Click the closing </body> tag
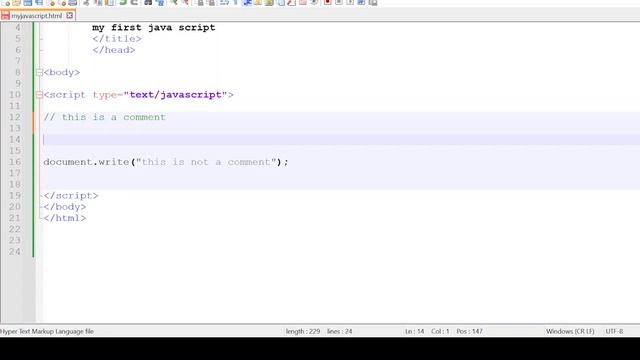The height and width of the screenshot is (360, 640). (x=65, y=207)
